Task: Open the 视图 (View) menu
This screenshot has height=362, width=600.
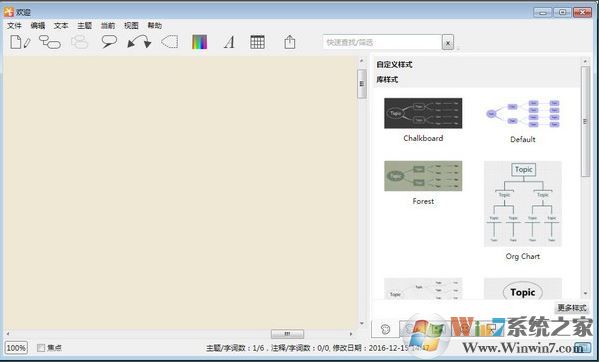Action: point(131,26)
